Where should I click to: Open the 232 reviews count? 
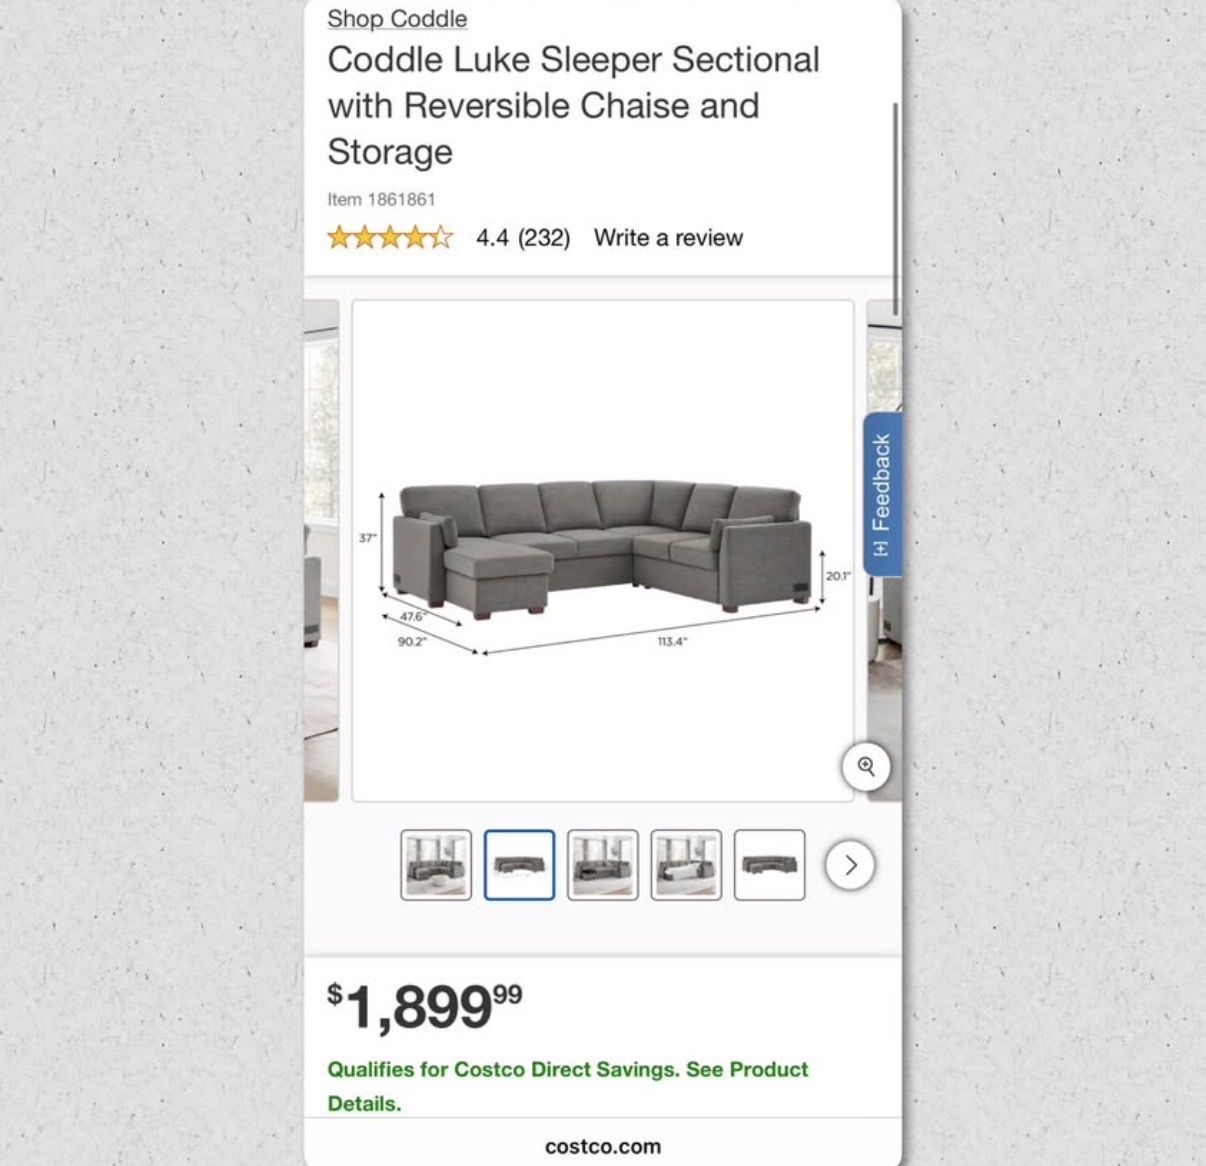coord(544,238)
